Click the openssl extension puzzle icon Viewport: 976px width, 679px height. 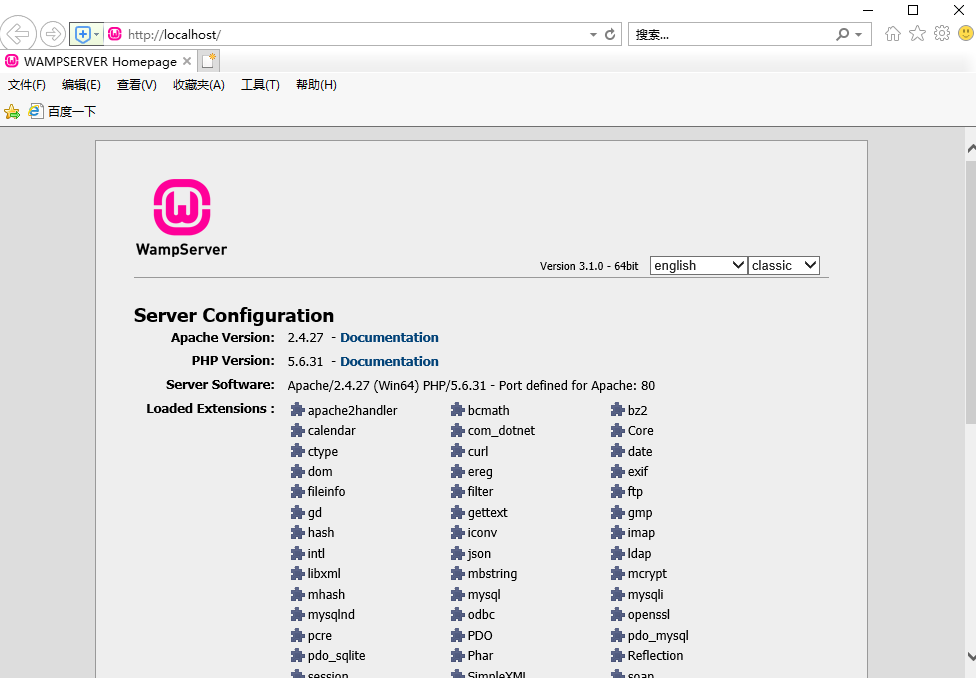tap(617, 615)
